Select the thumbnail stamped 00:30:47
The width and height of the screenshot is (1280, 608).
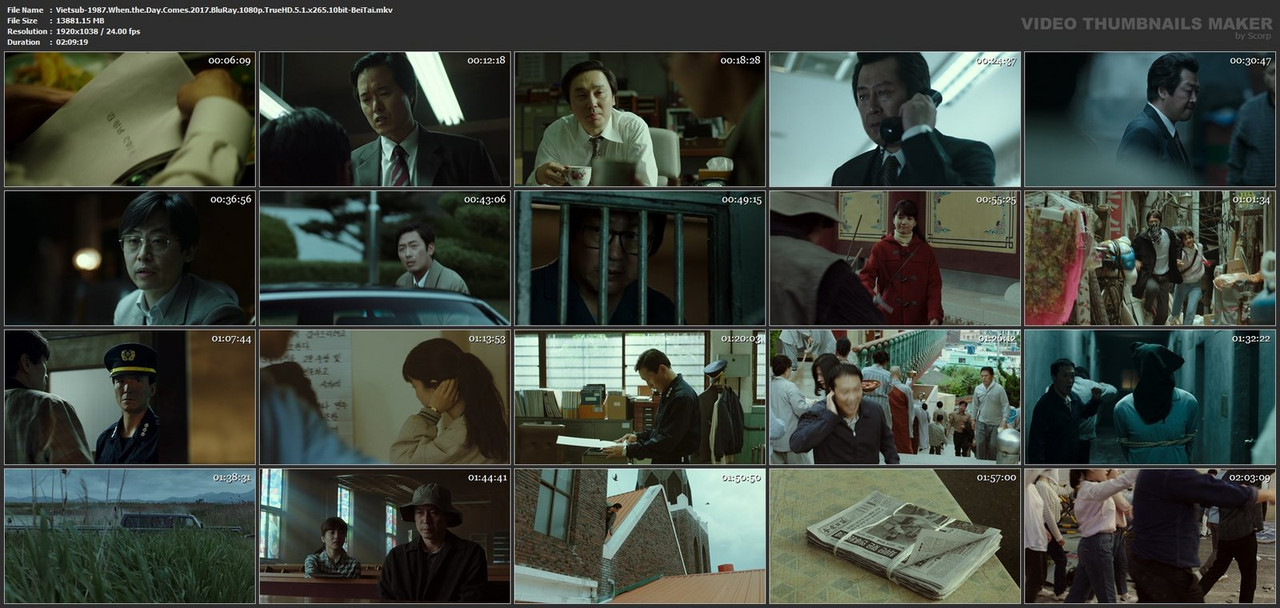click(1150, 120)
